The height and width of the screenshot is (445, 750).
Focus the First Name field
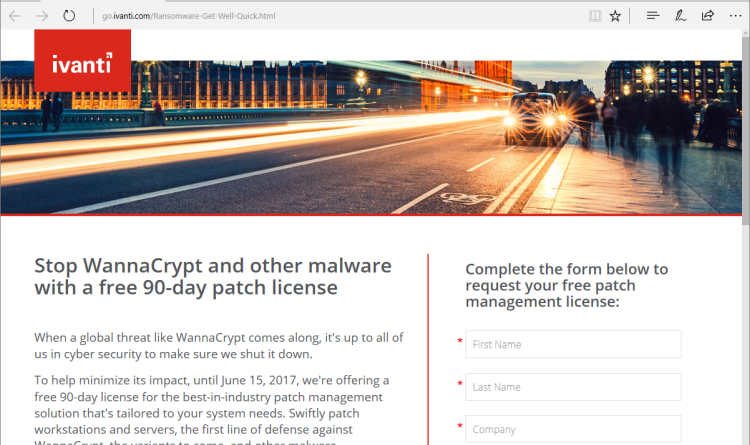point(573,344)
